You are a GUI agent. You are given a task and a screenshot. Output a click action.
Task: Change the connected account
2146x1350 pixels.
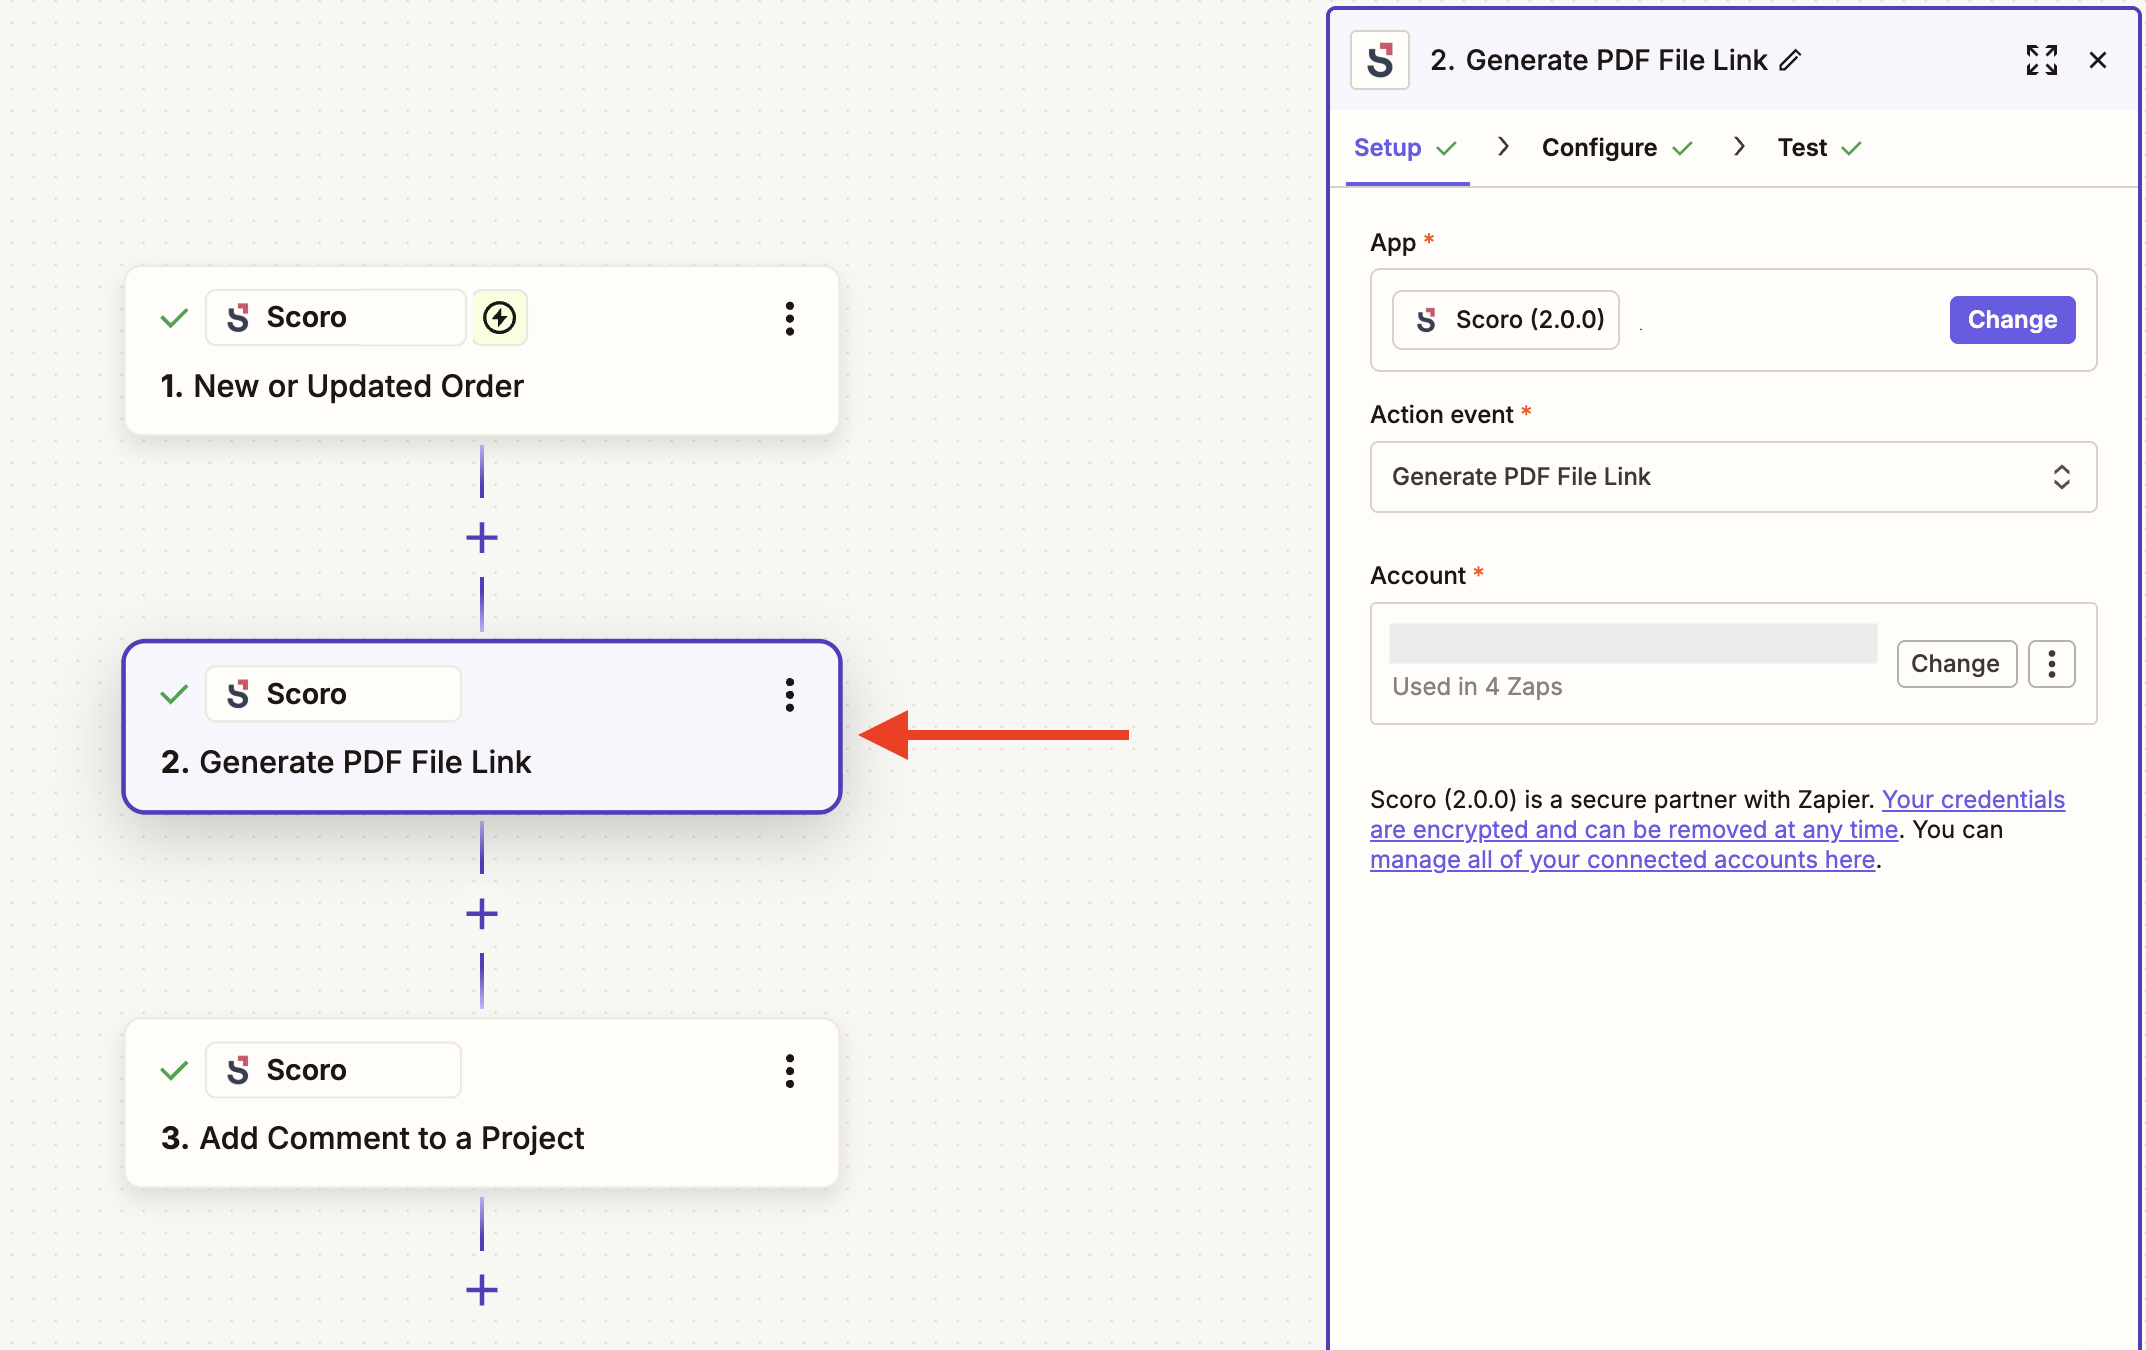click(x=1957, y=664)
